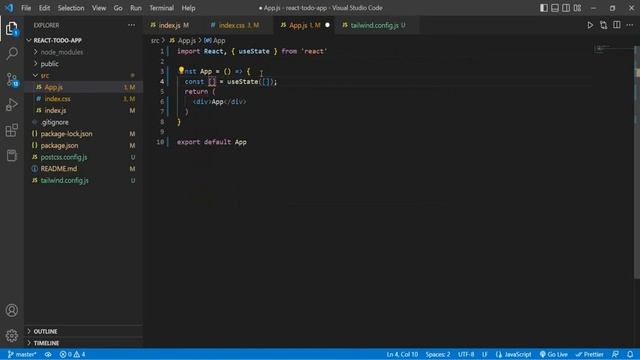Open the Selection menu
Viewport: 640px width, 360px height.
71,8
